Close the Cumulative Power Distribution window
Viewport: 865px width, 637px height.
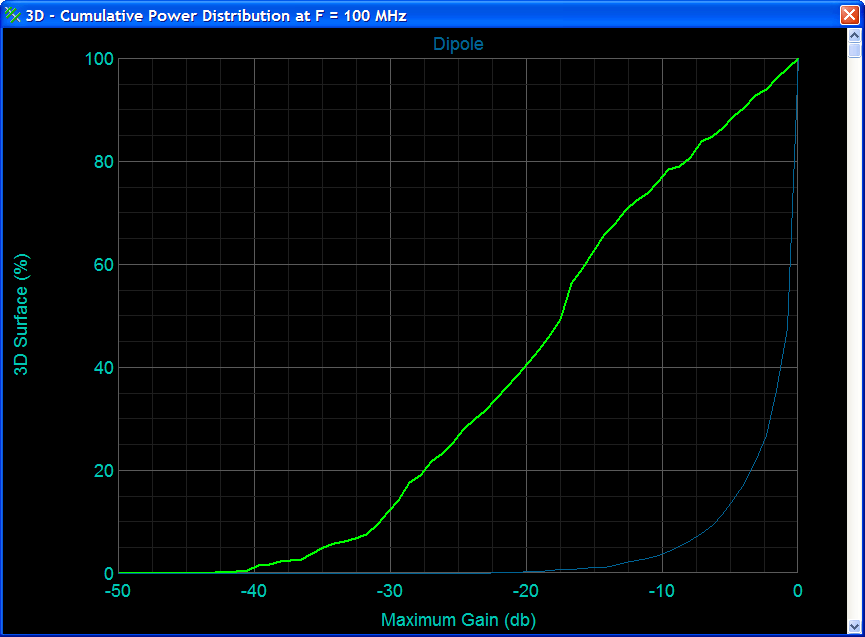[x=850, y=15]
